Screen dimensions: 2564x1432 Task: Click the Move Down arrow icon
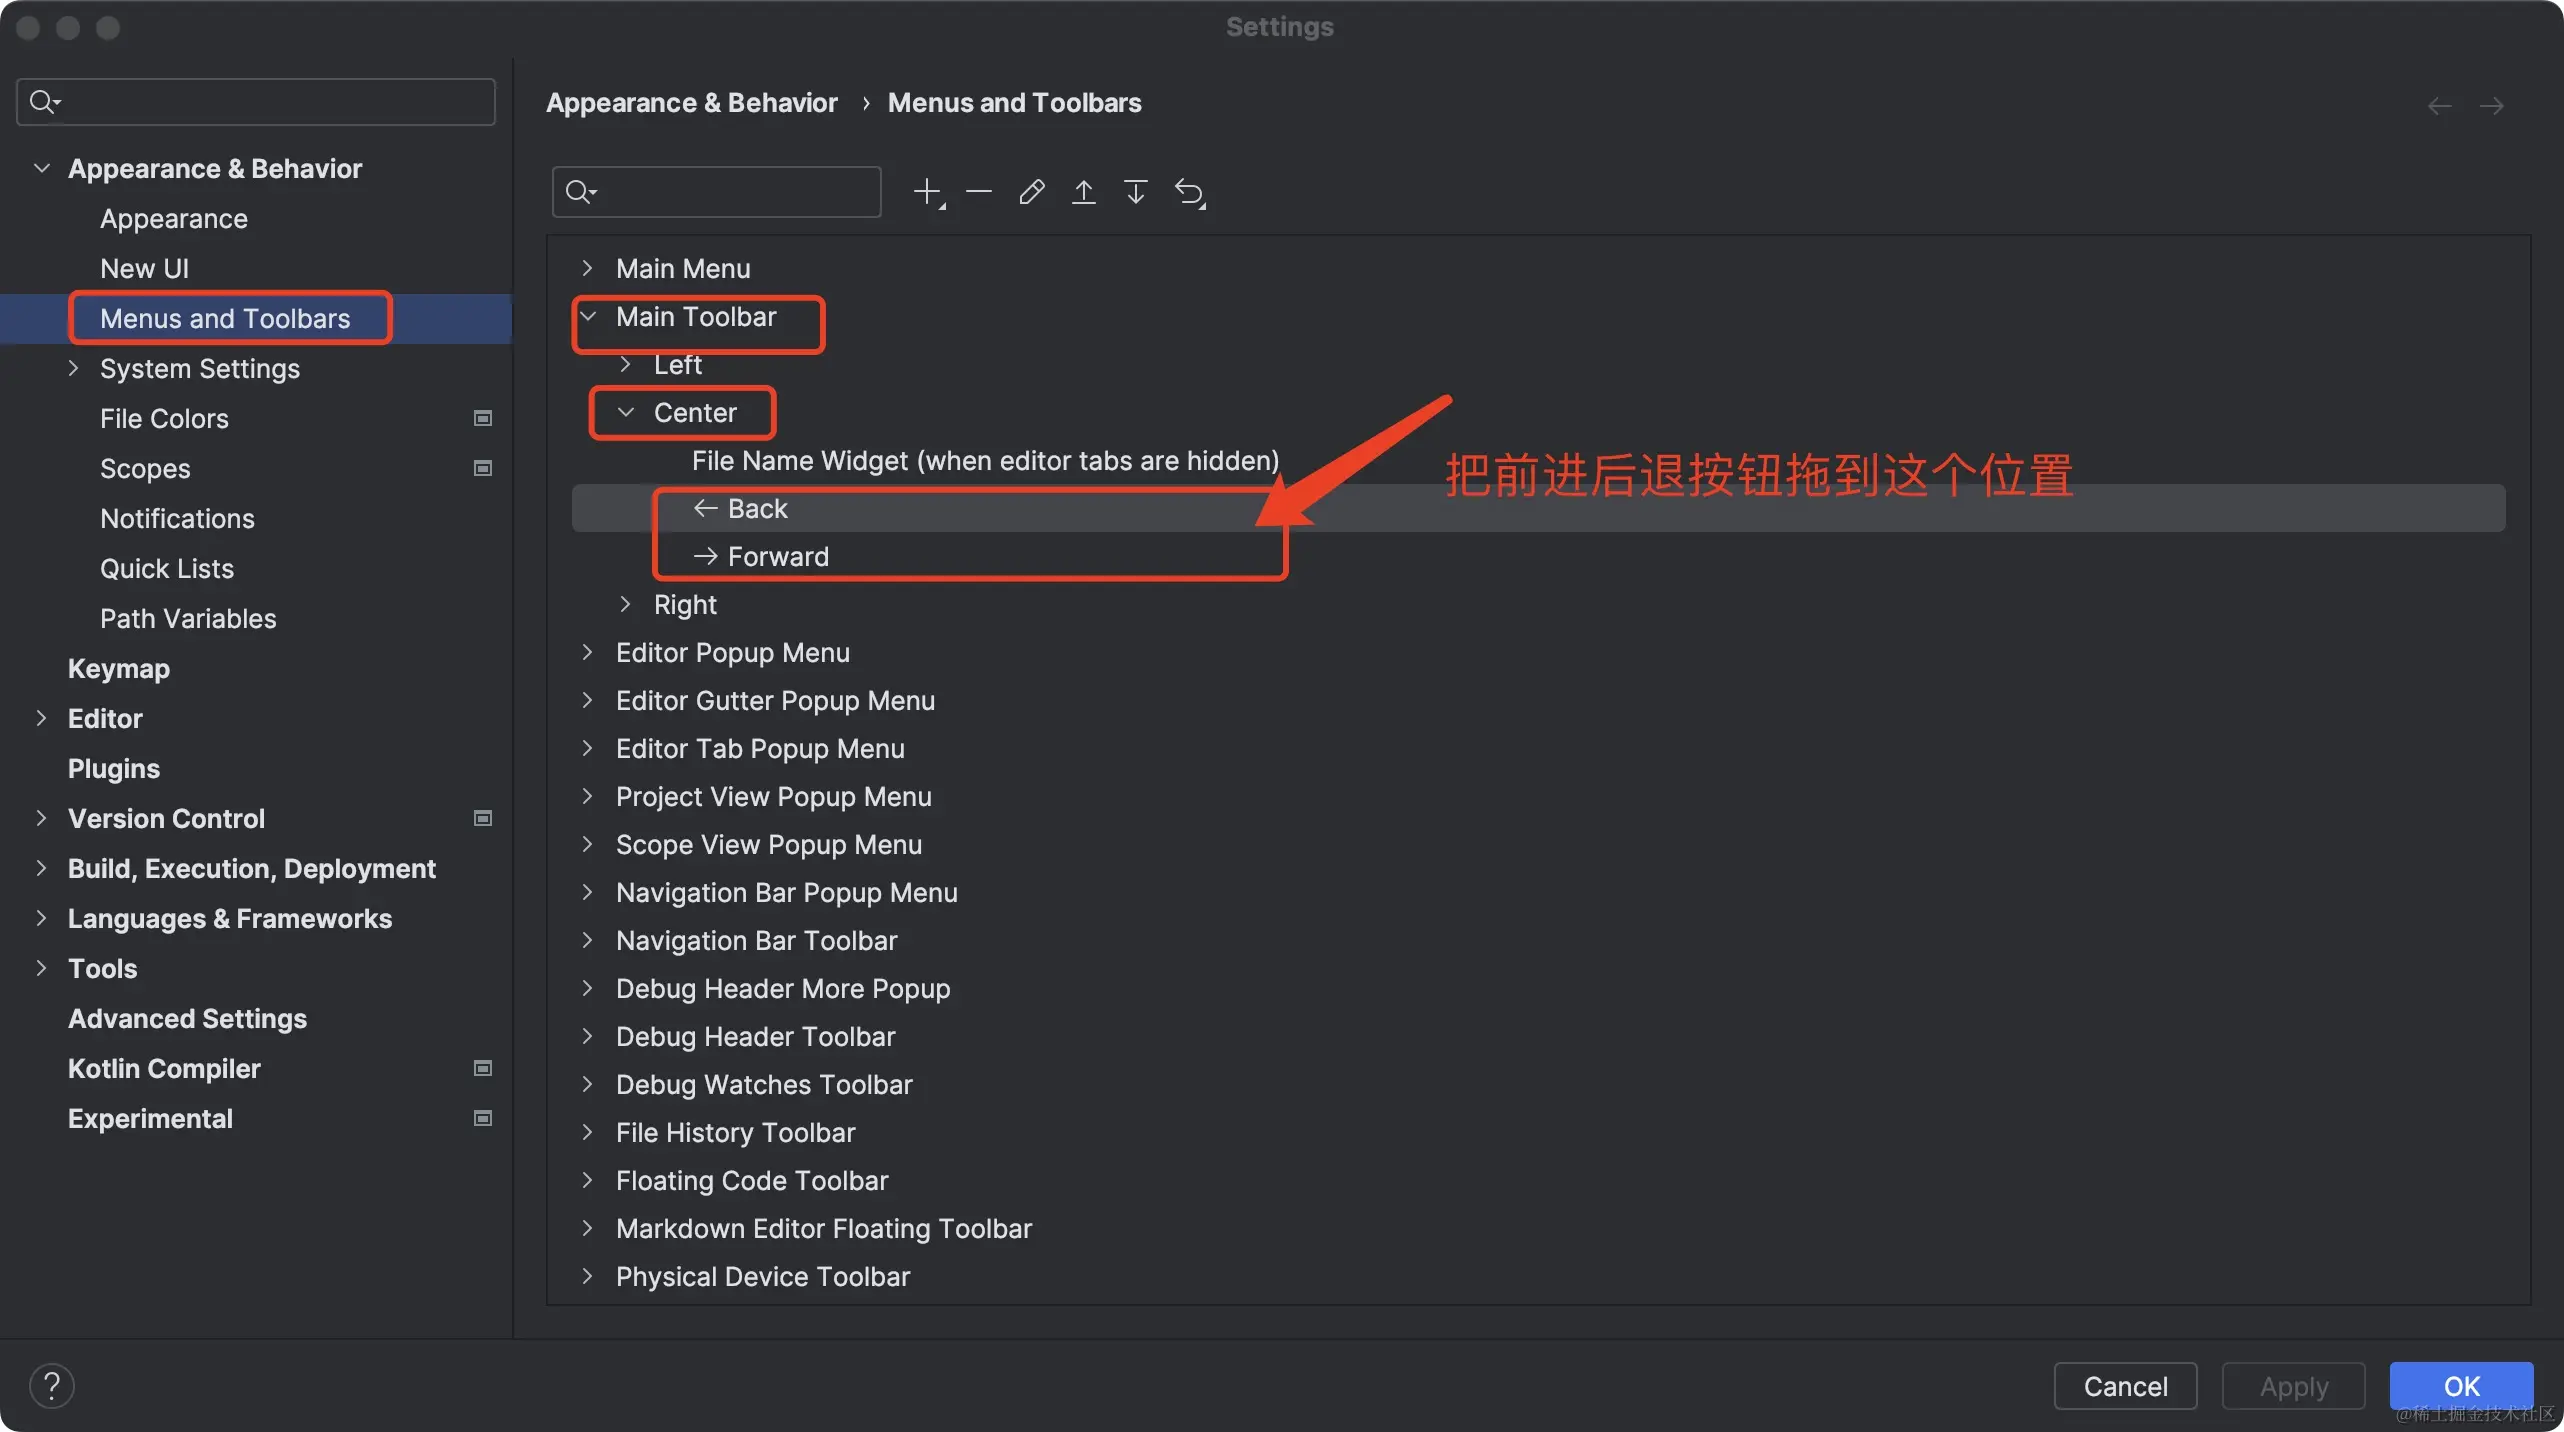pos(1135,192)
